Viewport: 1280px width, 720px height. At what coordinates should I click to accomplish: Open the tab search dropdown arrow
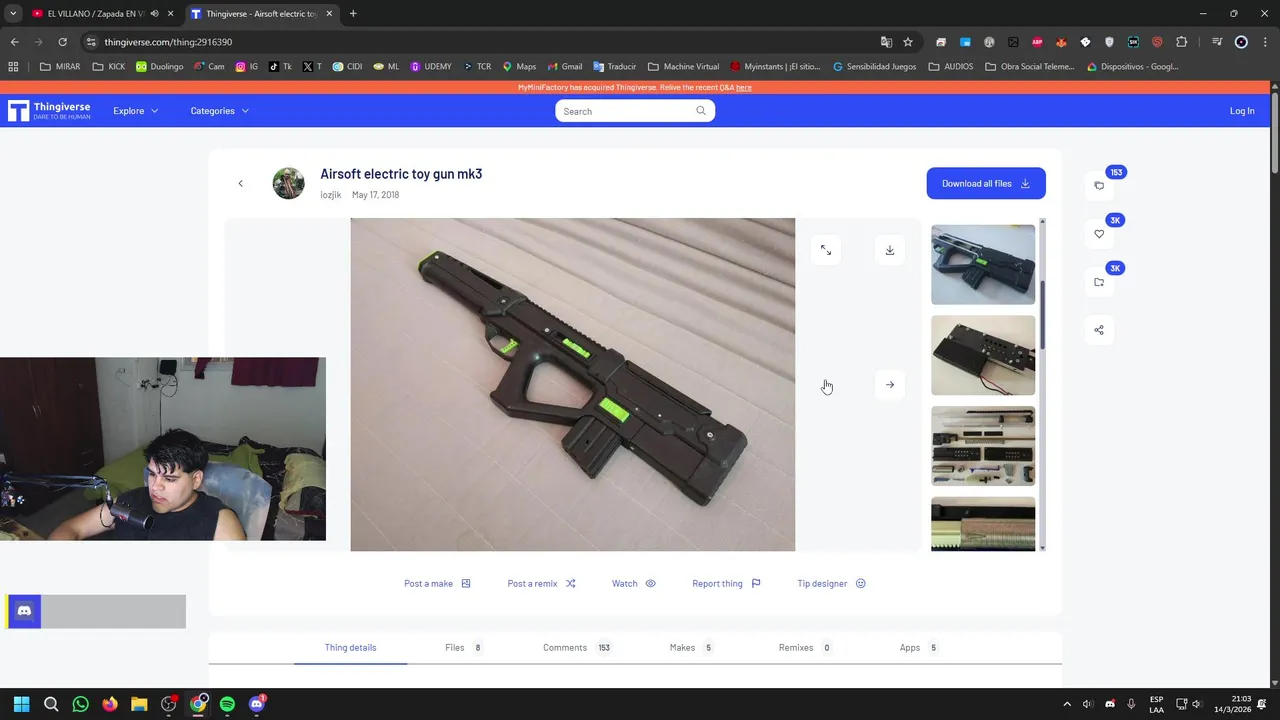[x=13, y=14]
